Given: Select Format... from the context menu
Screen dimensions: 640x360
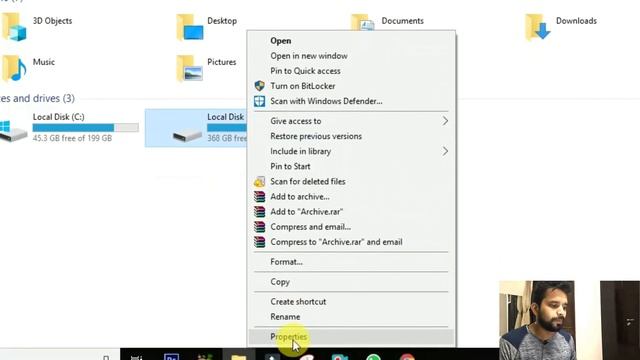Looking at the screenshot, I should pos(351,262).
